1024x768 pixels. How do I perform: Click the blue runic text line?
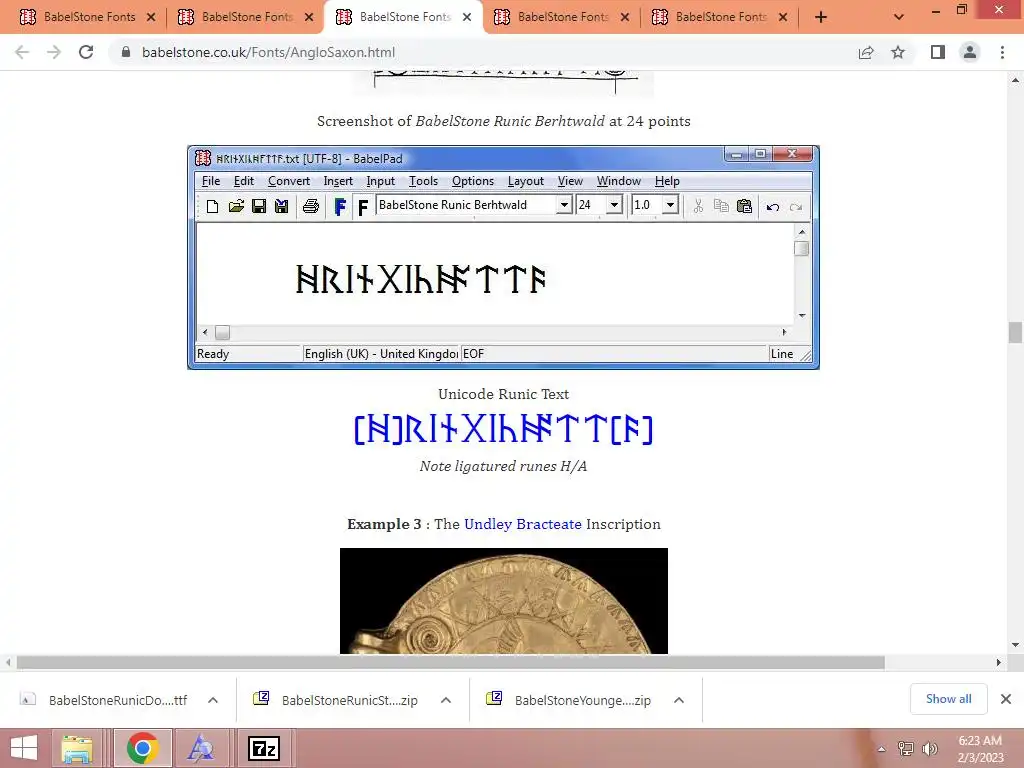click(x=504, y=429)
